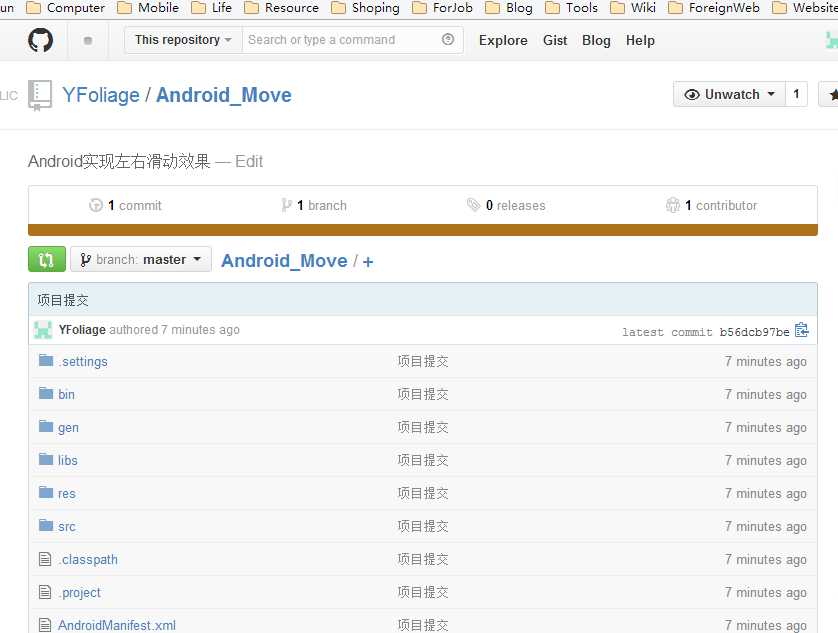
Task: Click the .settings folder icon
Action: 46,361
